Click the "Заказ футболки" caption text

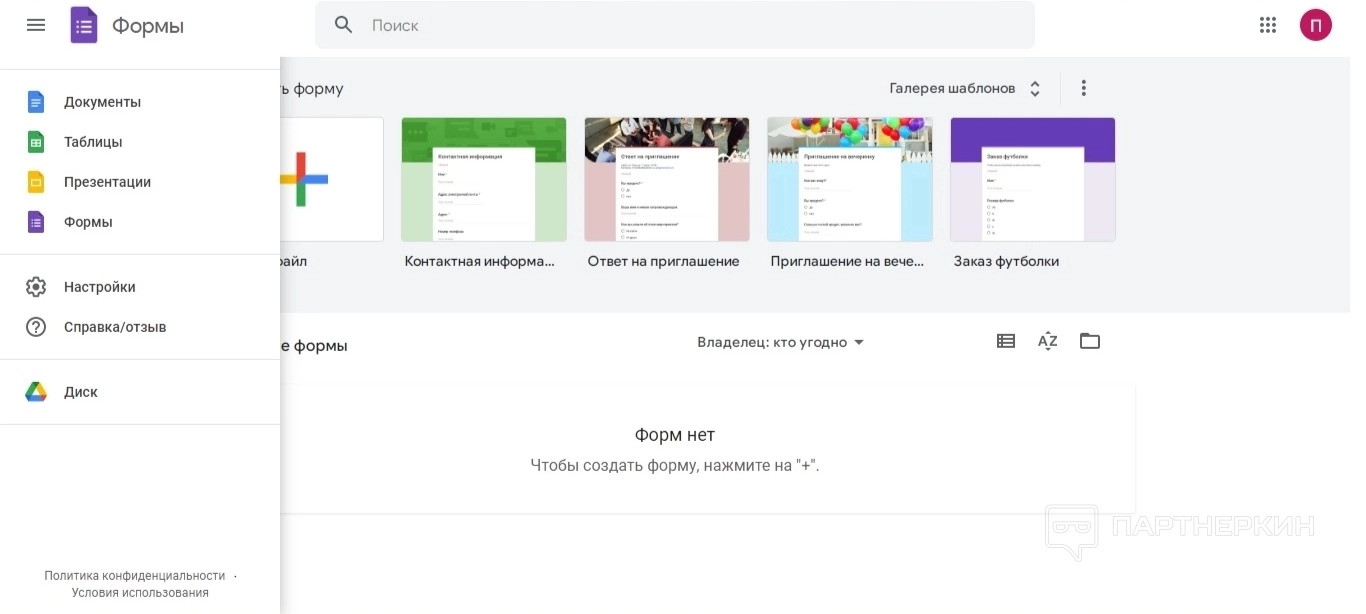(1006, 261)
